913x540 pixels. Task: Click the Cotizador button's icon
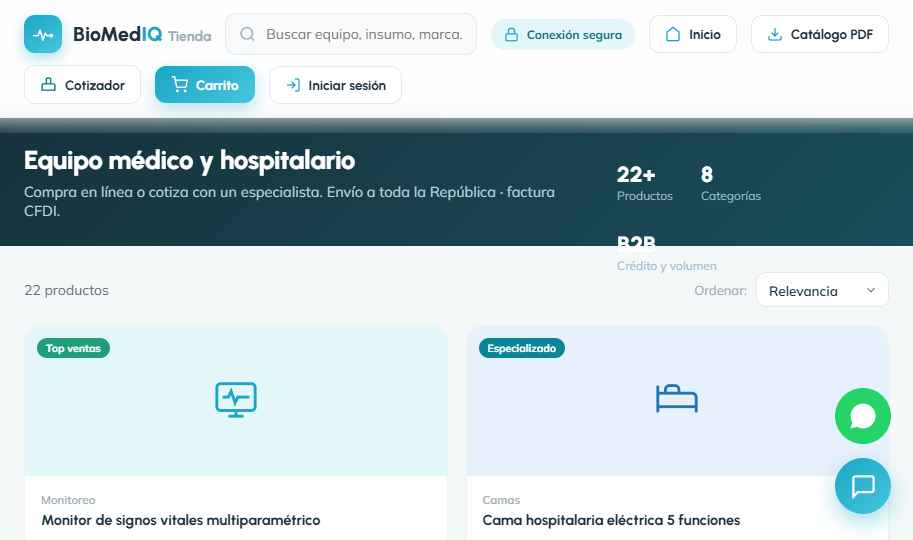click(x=48, y=84)
